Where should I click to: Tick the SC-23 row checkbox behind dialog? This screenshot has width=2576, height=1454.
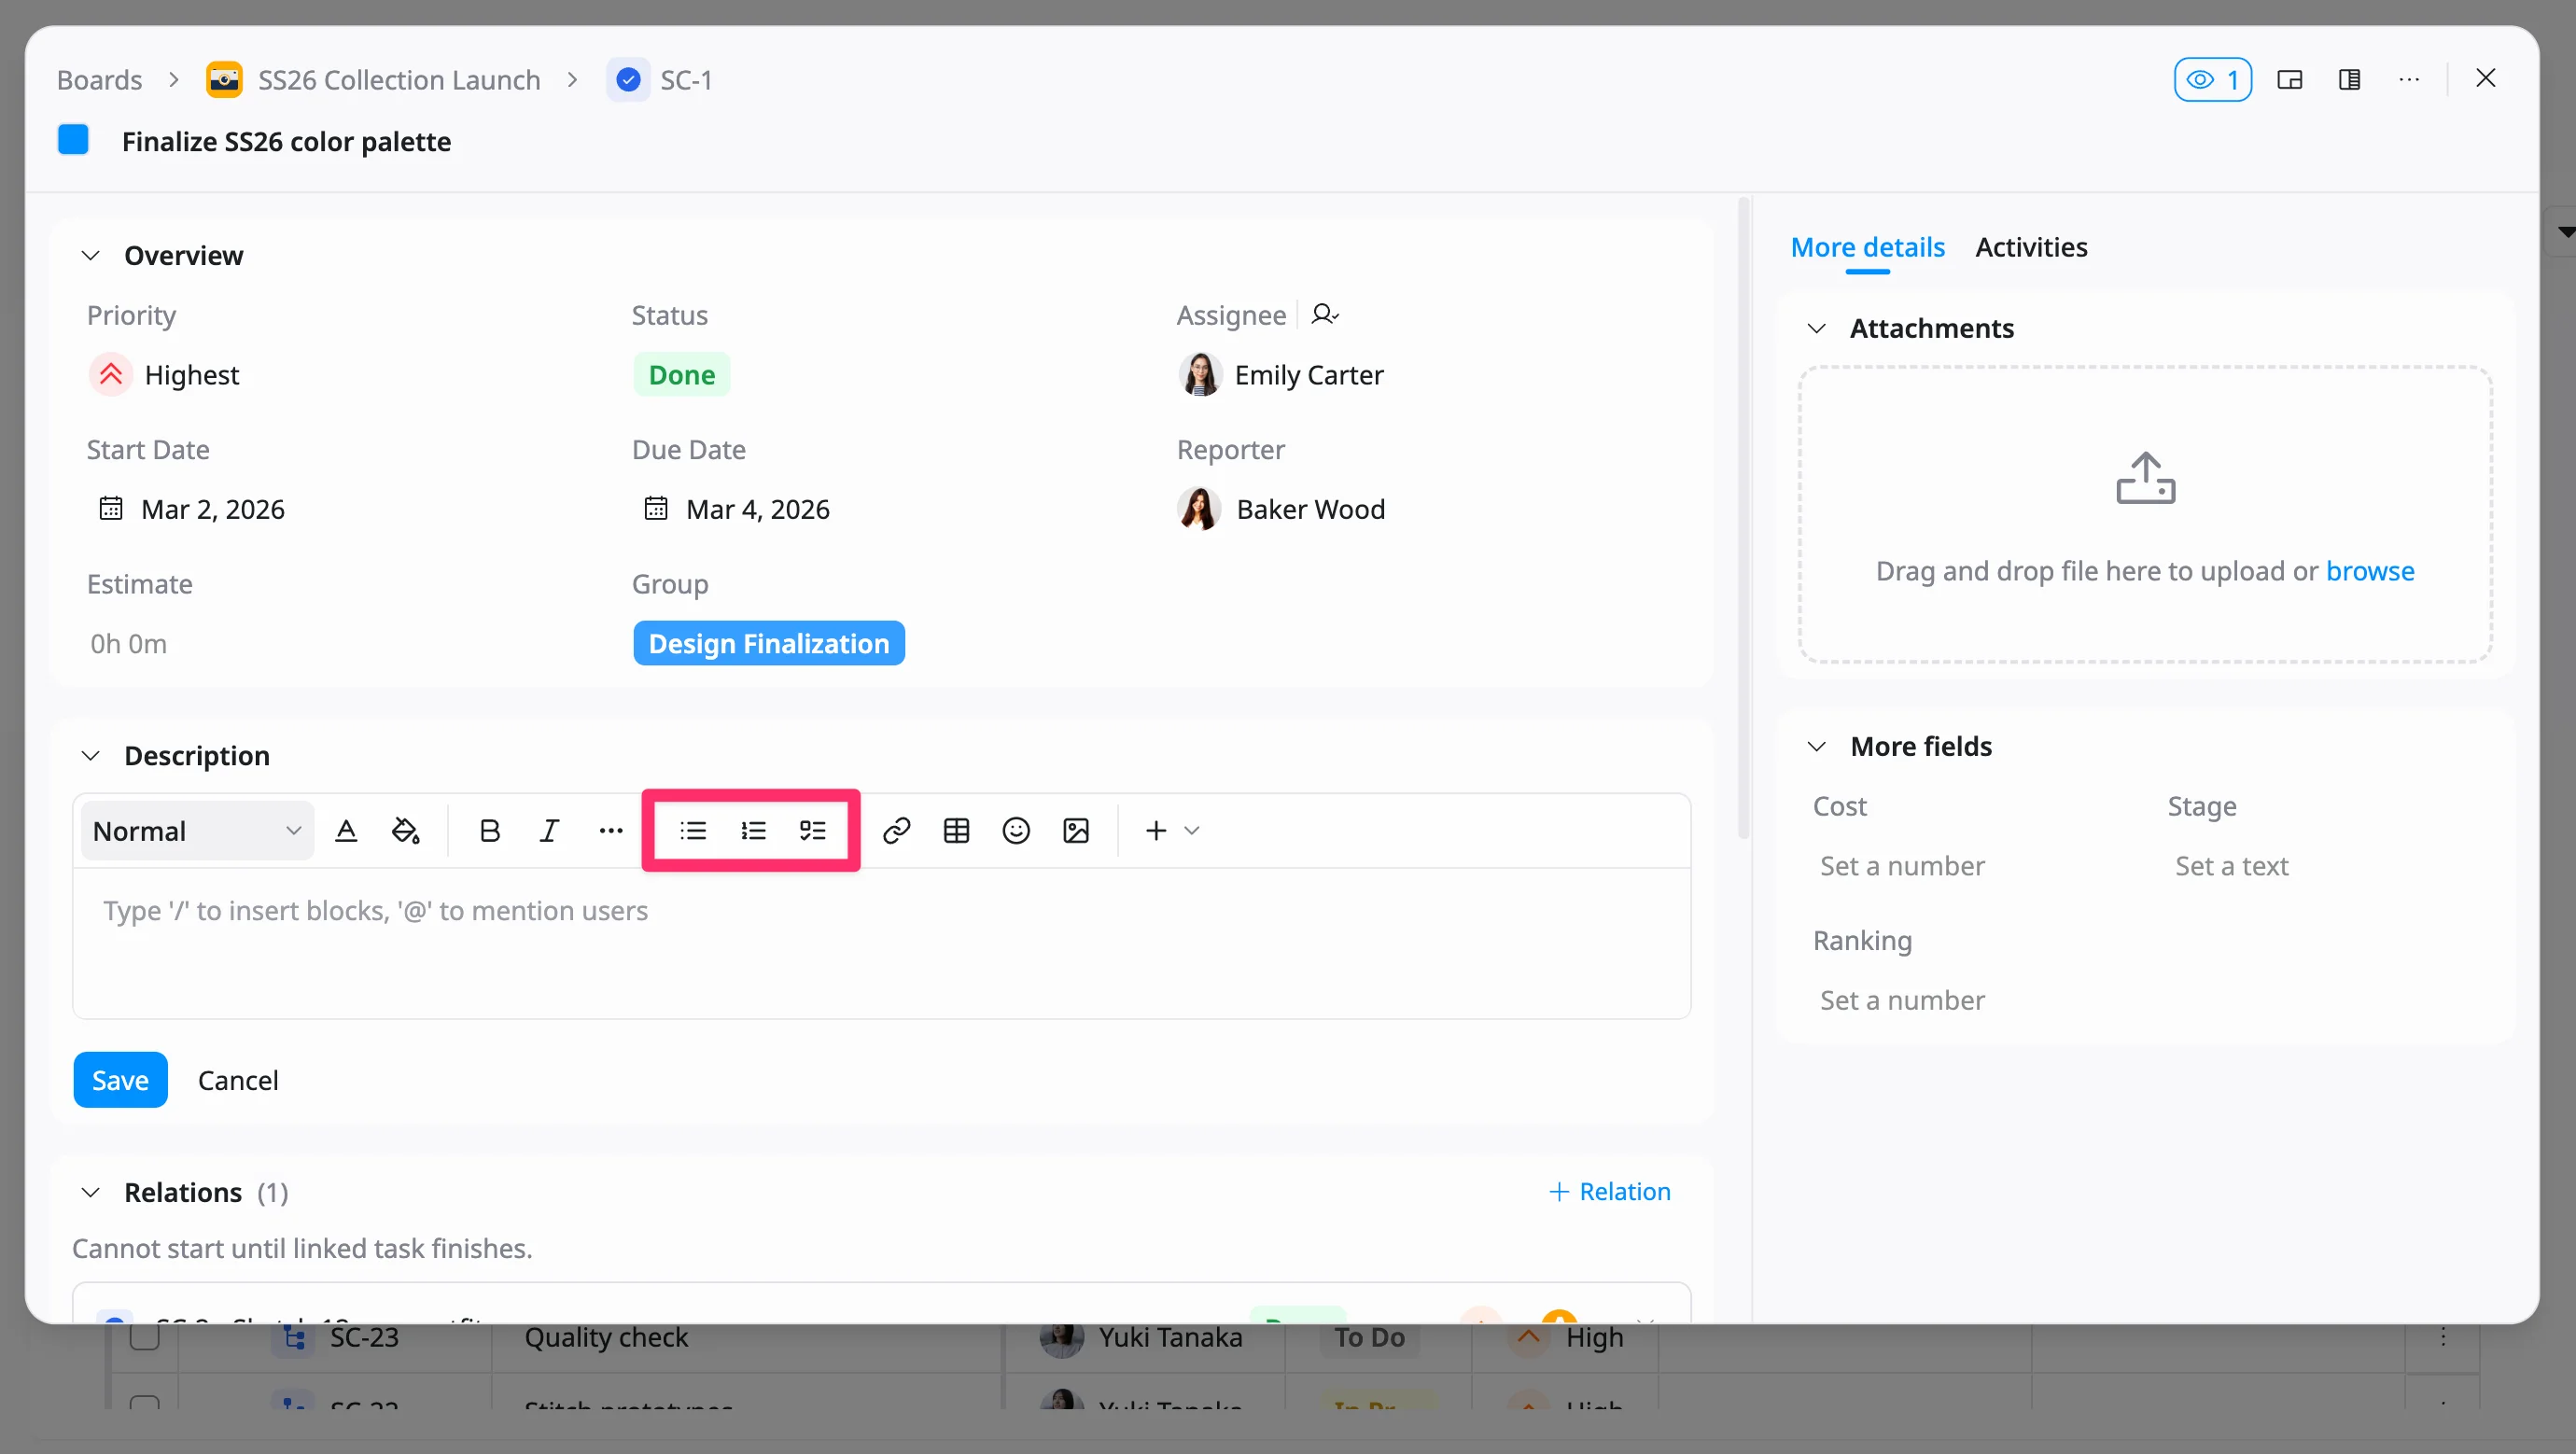(145, 1337)
